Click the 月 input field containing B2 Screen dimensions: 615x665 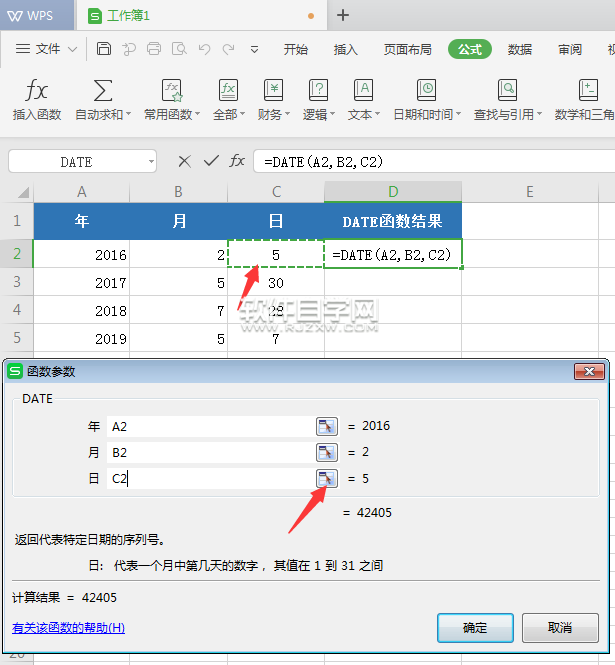point(211,453)
